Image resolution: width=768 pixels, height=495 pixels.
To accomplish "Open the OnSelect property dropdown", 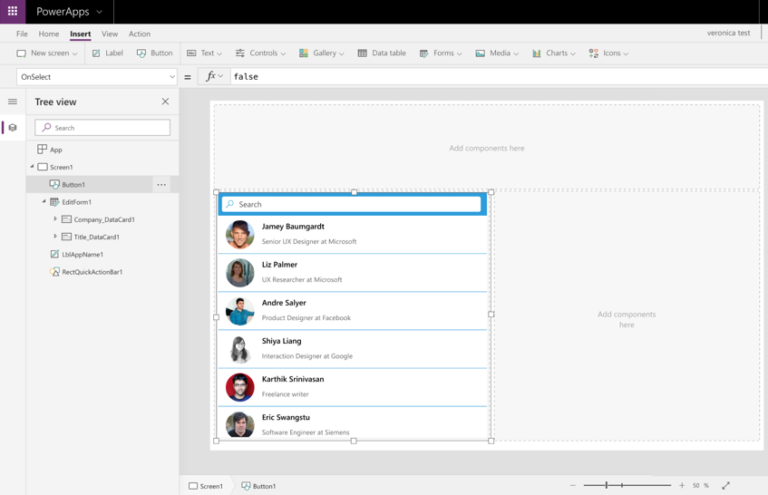I will (96, 77).
